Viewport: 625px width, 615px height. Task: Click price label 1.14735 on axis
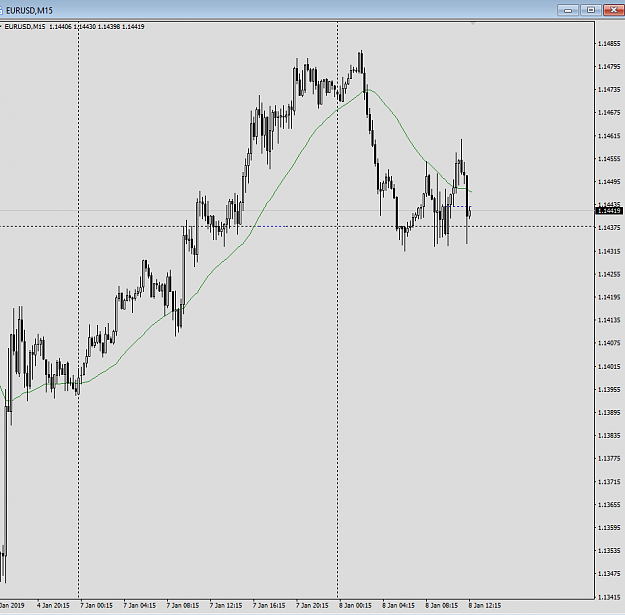coord(609,90)
